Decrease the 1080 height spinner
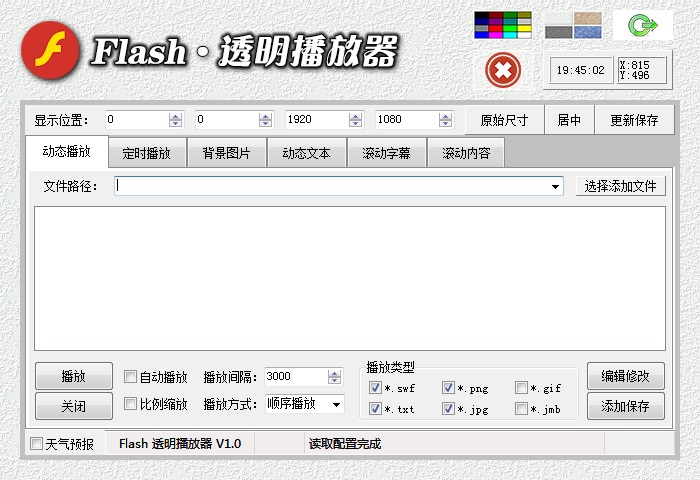 coord(445,123)
